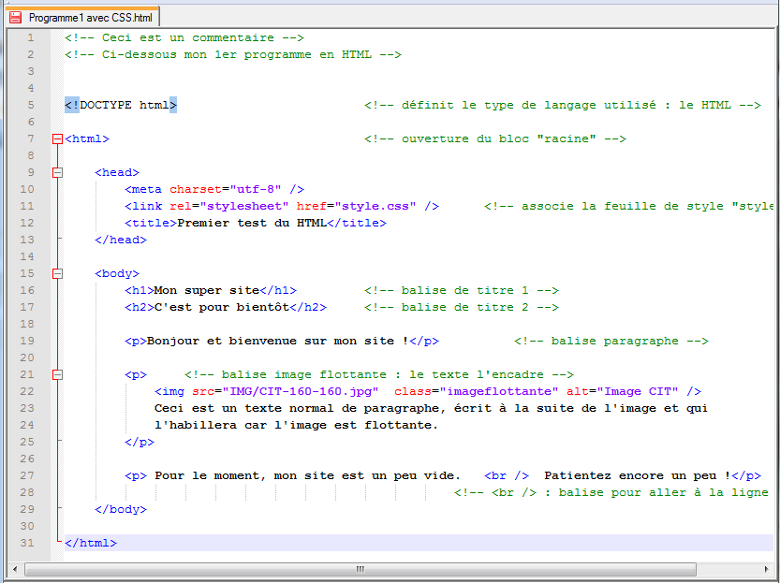Viewport: 780px width, 583px height.
Task: Click the red save-state icon on the file tab
Action: coord(15,17)
